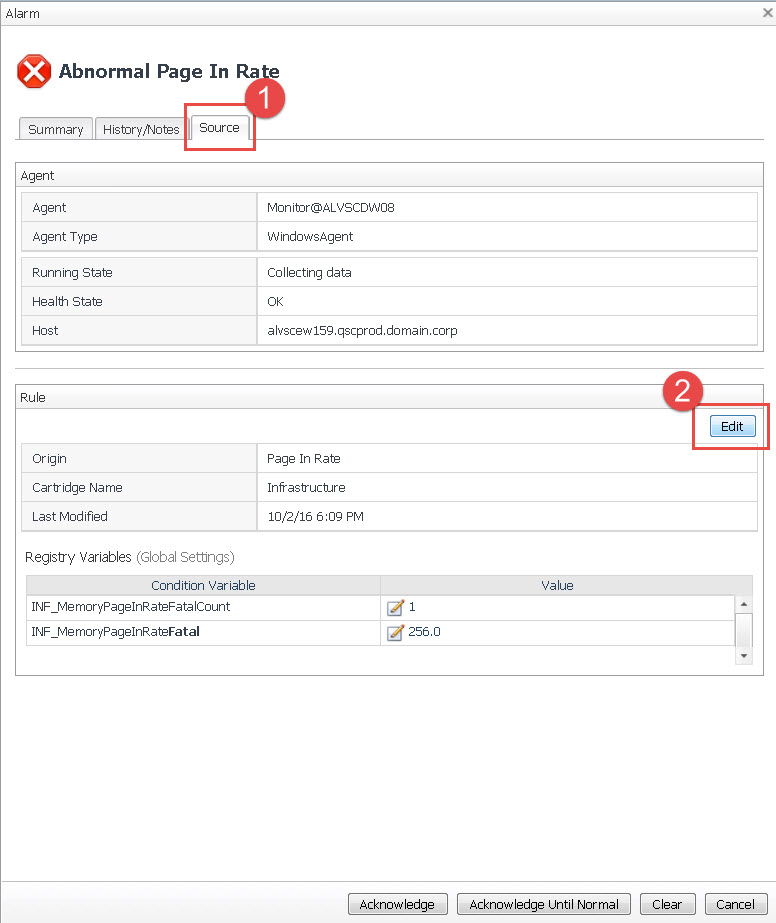
Task: Click the host name alvscew159.qscprod.domain.corp
Action: point(362,330)
